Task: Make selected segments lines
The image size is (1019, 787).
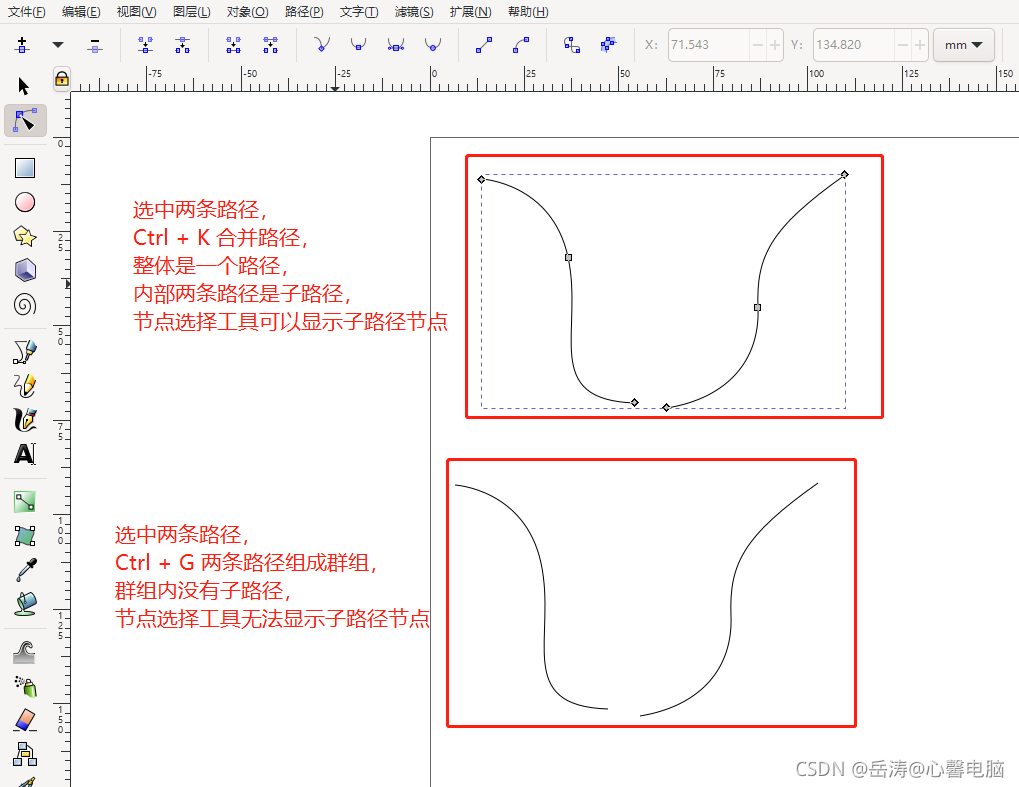Action: pyautogui.click(x=484, y=45)
